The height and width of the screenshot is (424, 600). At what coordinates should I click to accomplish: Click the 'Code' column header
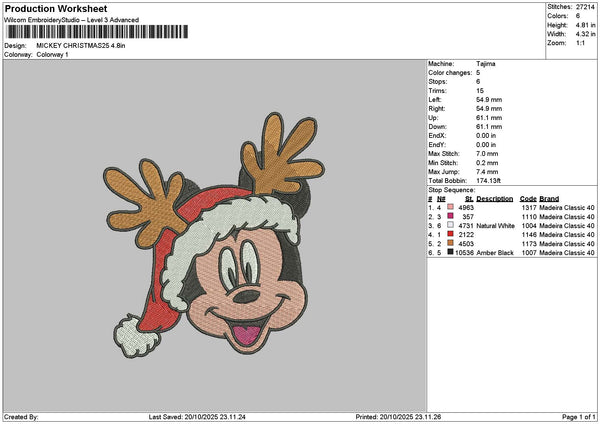528,199
